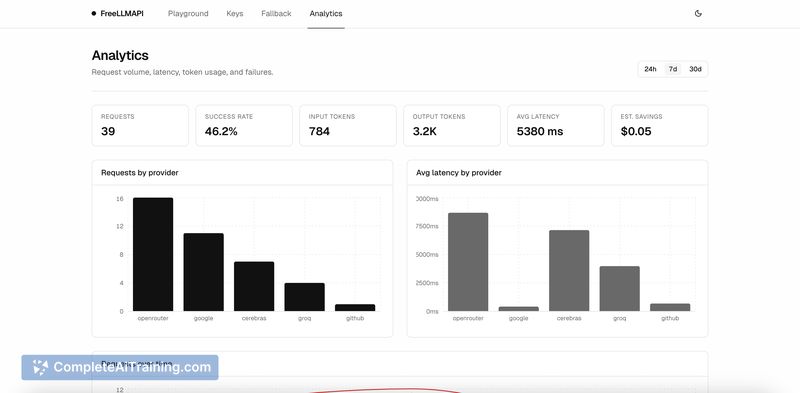Click the 16 axis label in requests chart

click(x=120, y=199)
